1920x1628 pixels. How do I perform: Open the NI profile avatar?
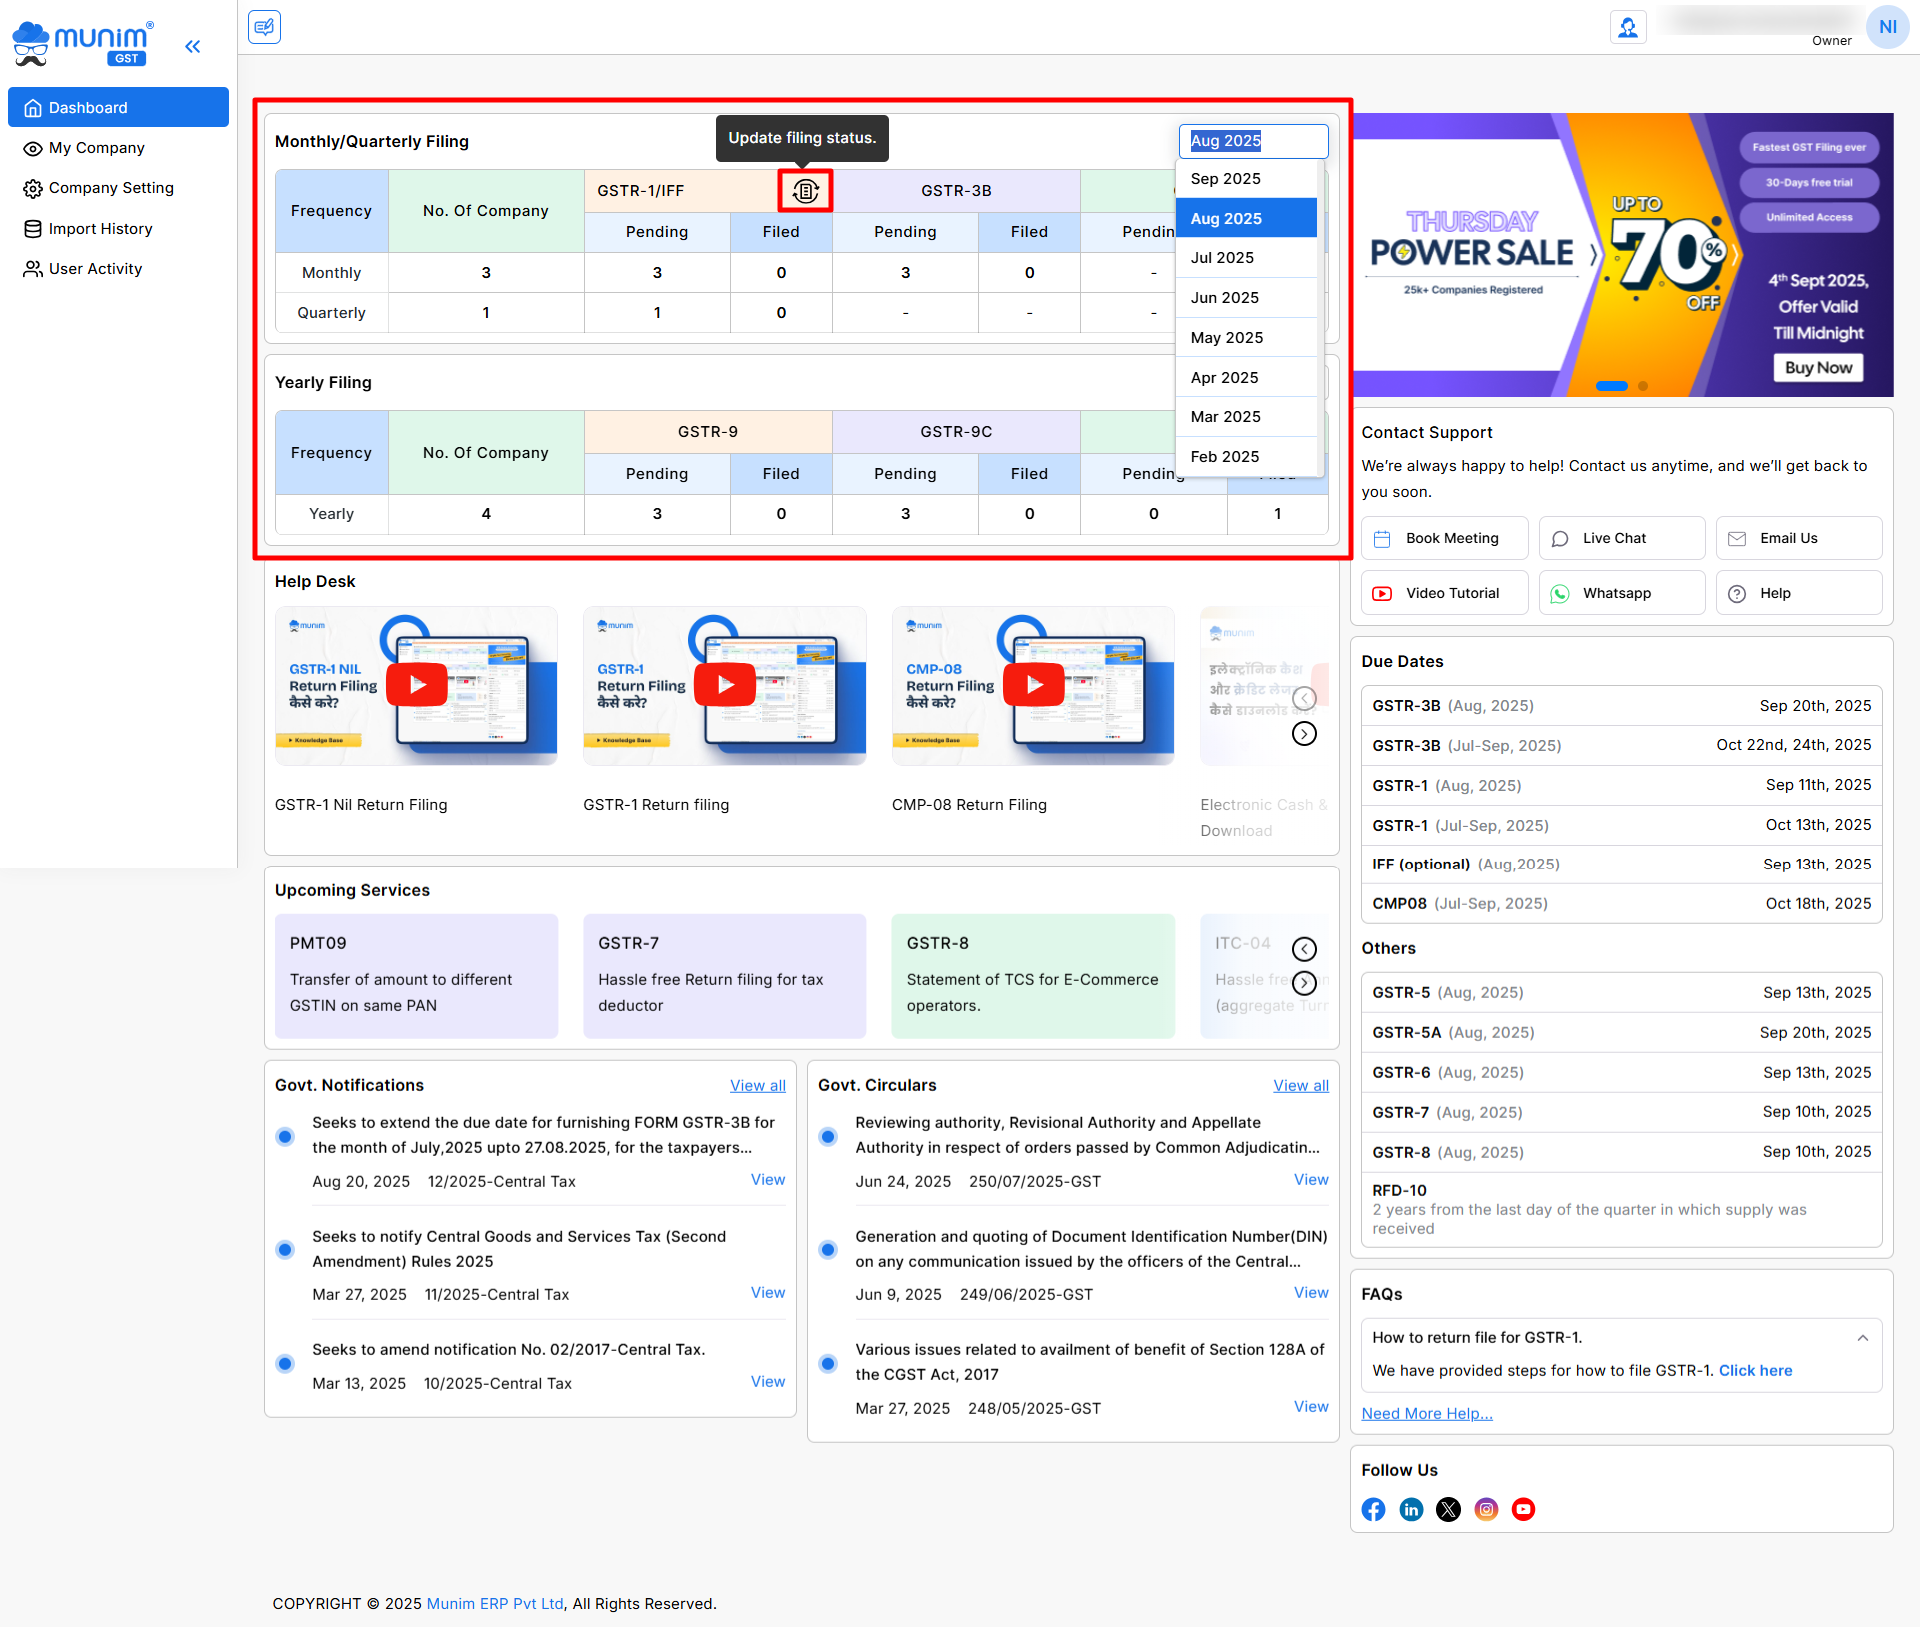point(1887,27)
